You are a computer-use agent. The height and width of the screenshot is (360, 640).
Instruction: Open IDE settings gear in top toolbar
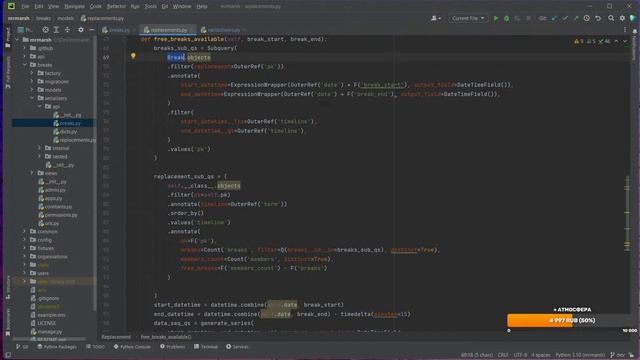point(622,18)
